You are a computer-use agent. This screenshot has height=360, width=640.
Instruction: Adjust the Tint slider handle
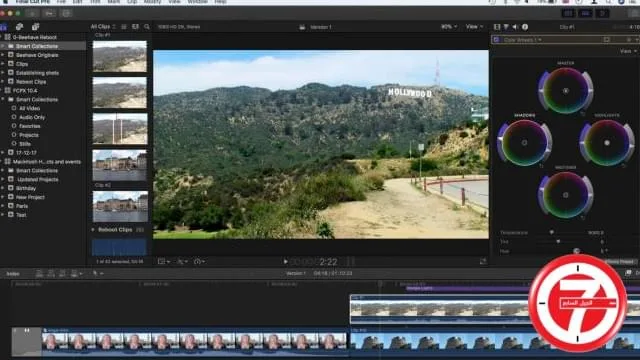558,242
